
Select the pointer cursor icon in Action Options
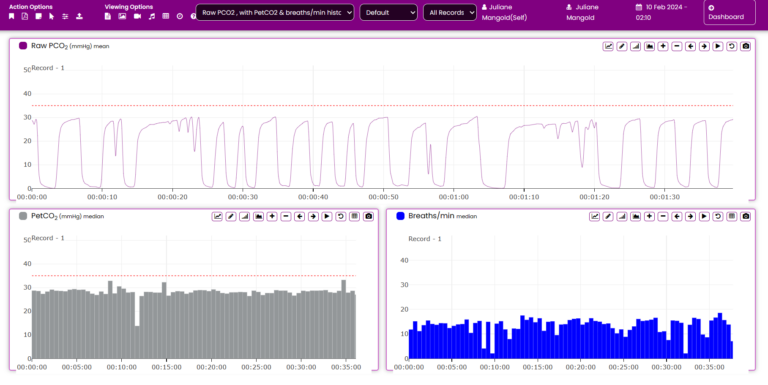[51, 16]
